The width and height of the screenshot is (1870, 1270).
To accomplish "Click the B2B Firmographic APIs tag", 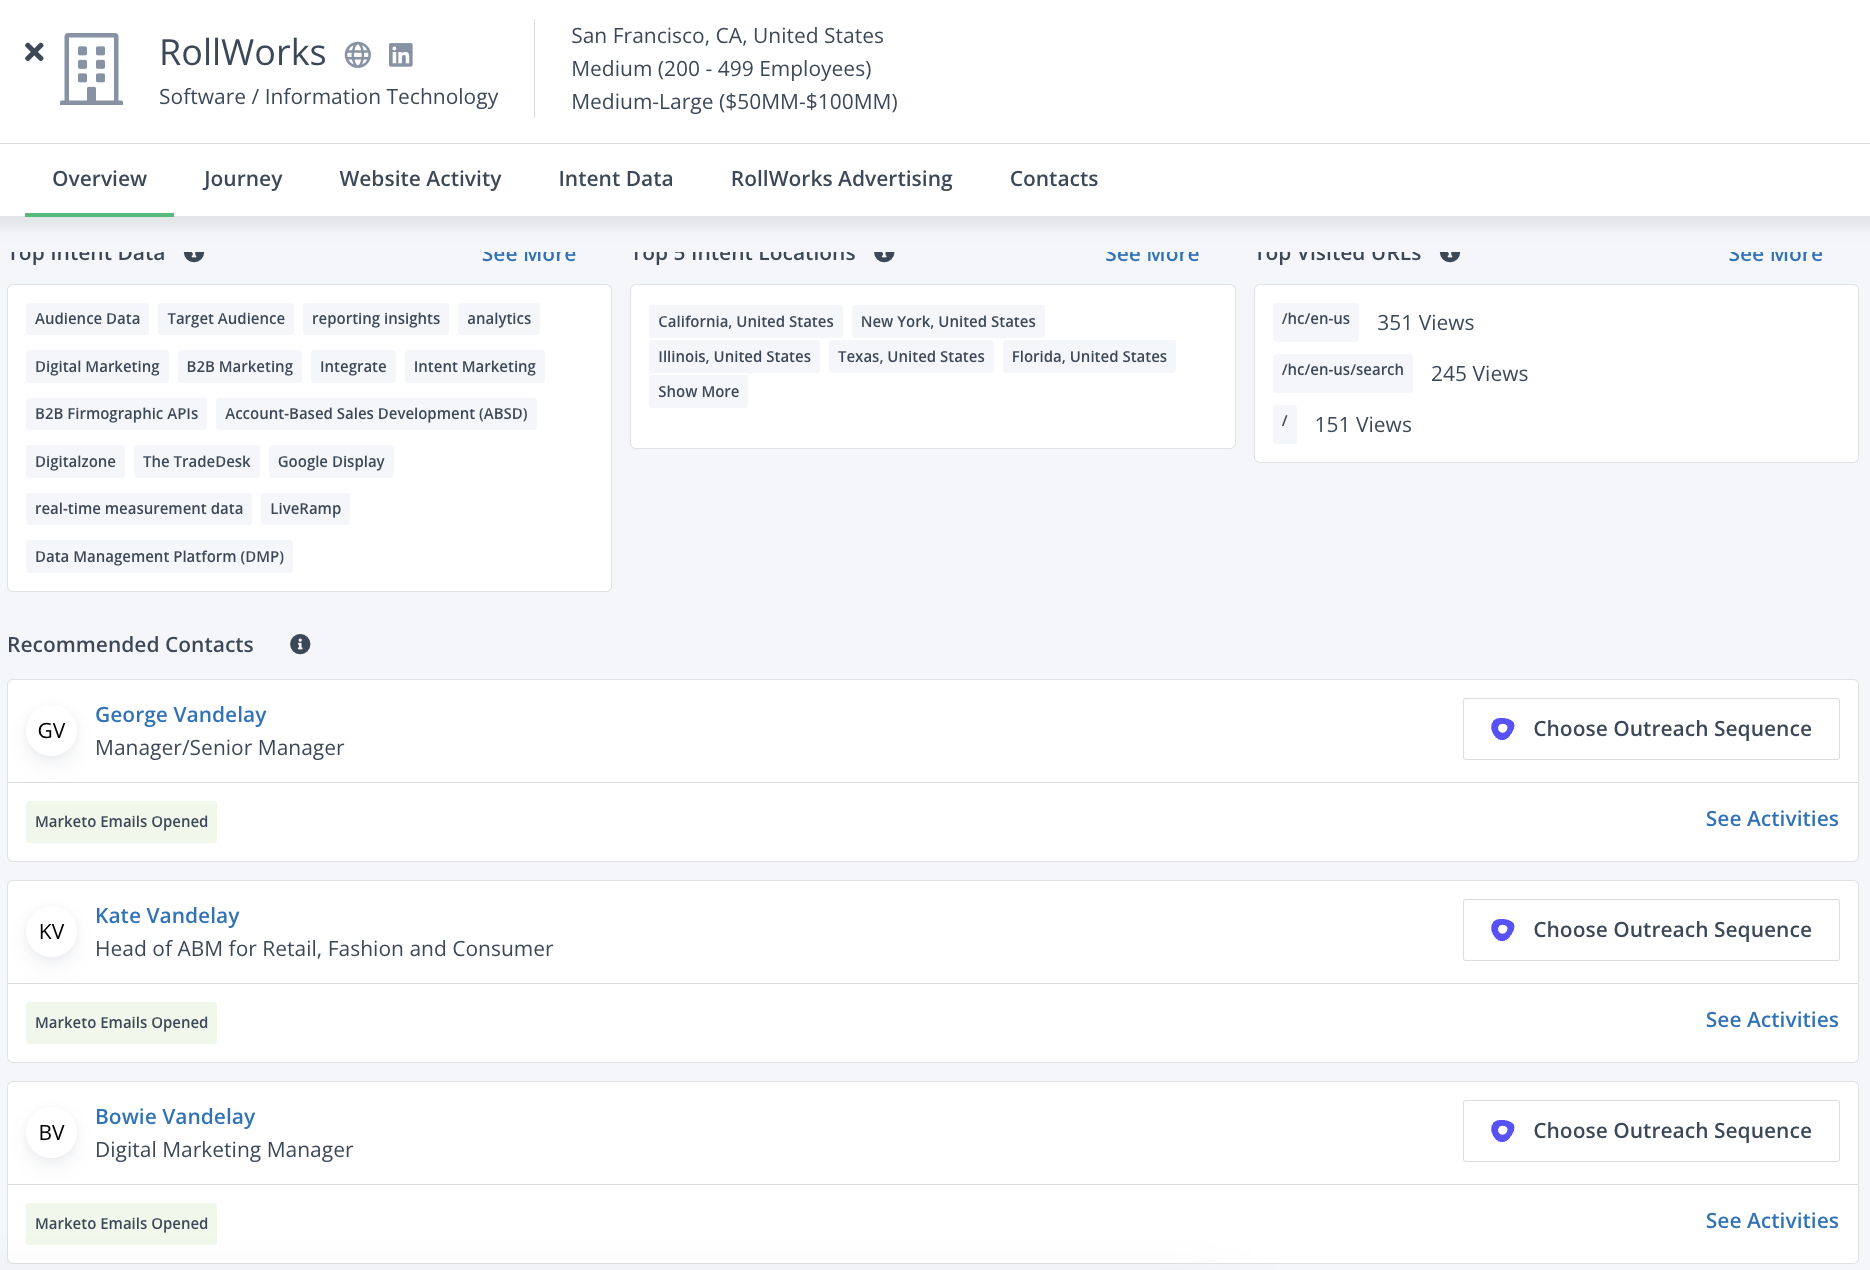I will [116, 414].
